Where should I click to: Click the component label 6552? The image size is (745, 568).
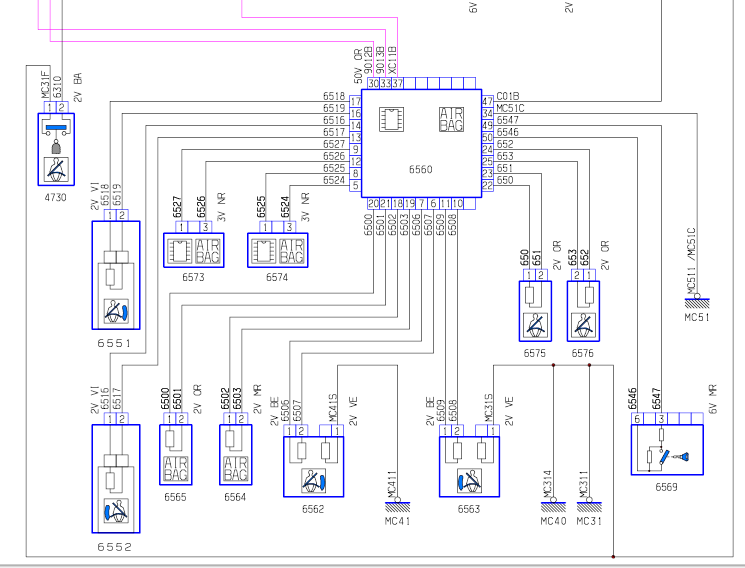114,547
